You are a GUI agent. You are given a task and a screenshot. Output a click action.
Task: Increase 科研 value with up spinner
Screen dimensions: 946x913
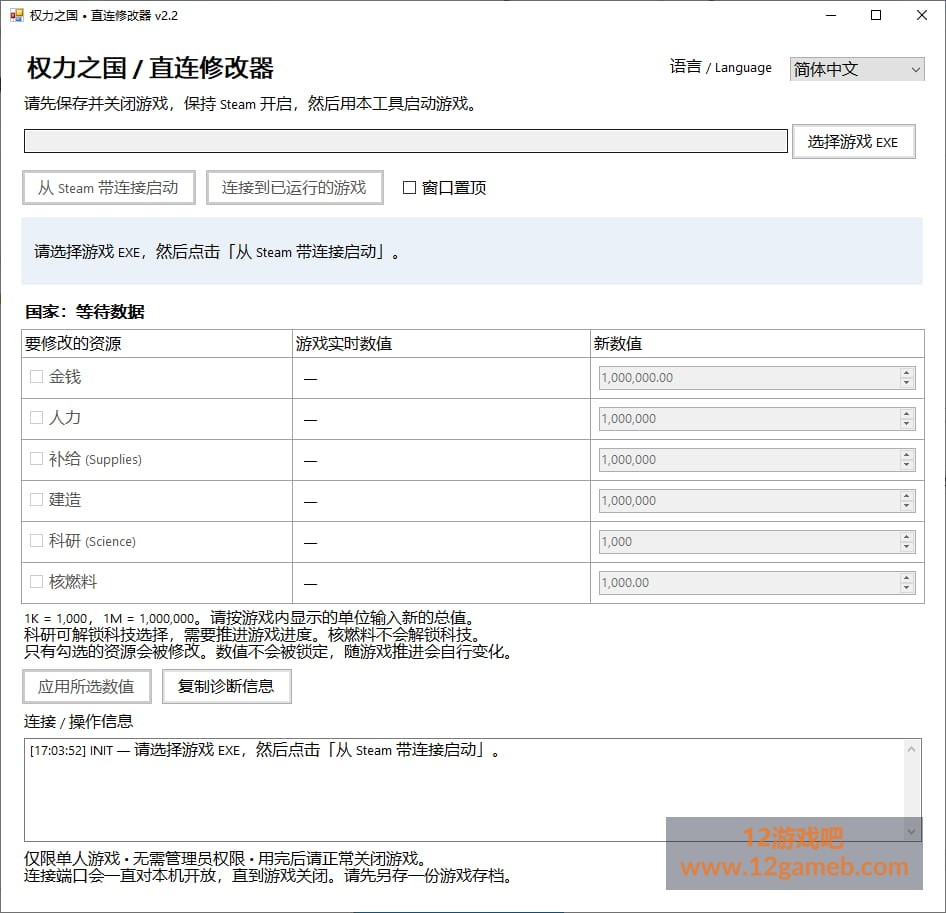(906, 537)
